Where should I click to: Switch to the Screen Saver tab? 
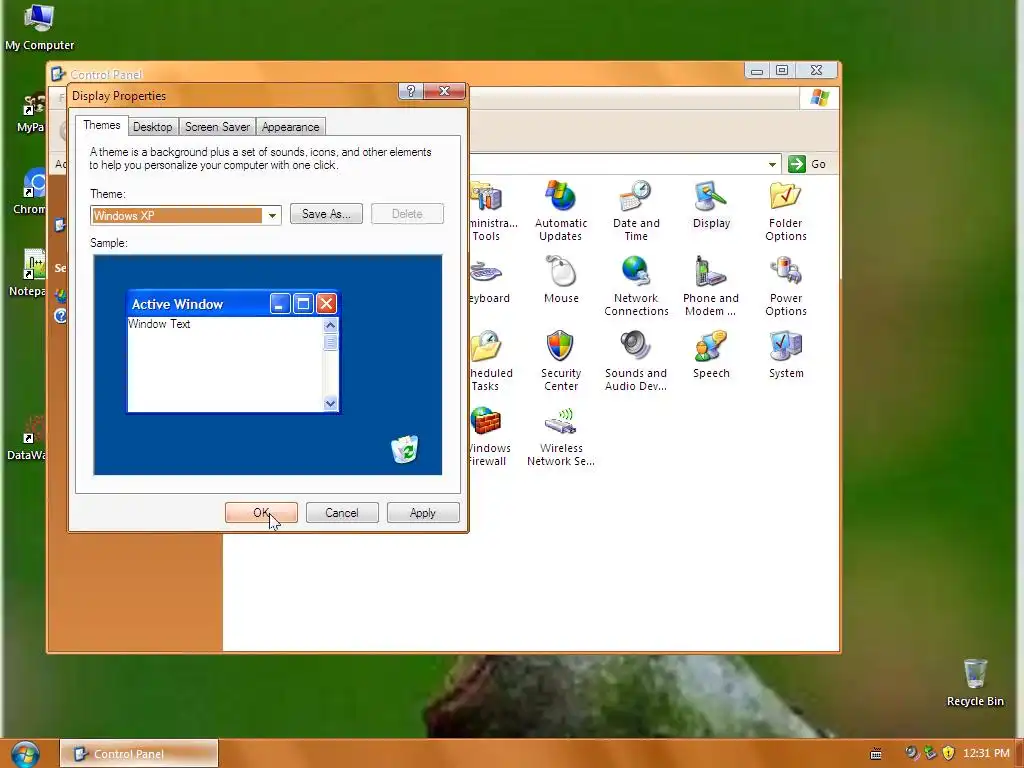tap(217, 127)
